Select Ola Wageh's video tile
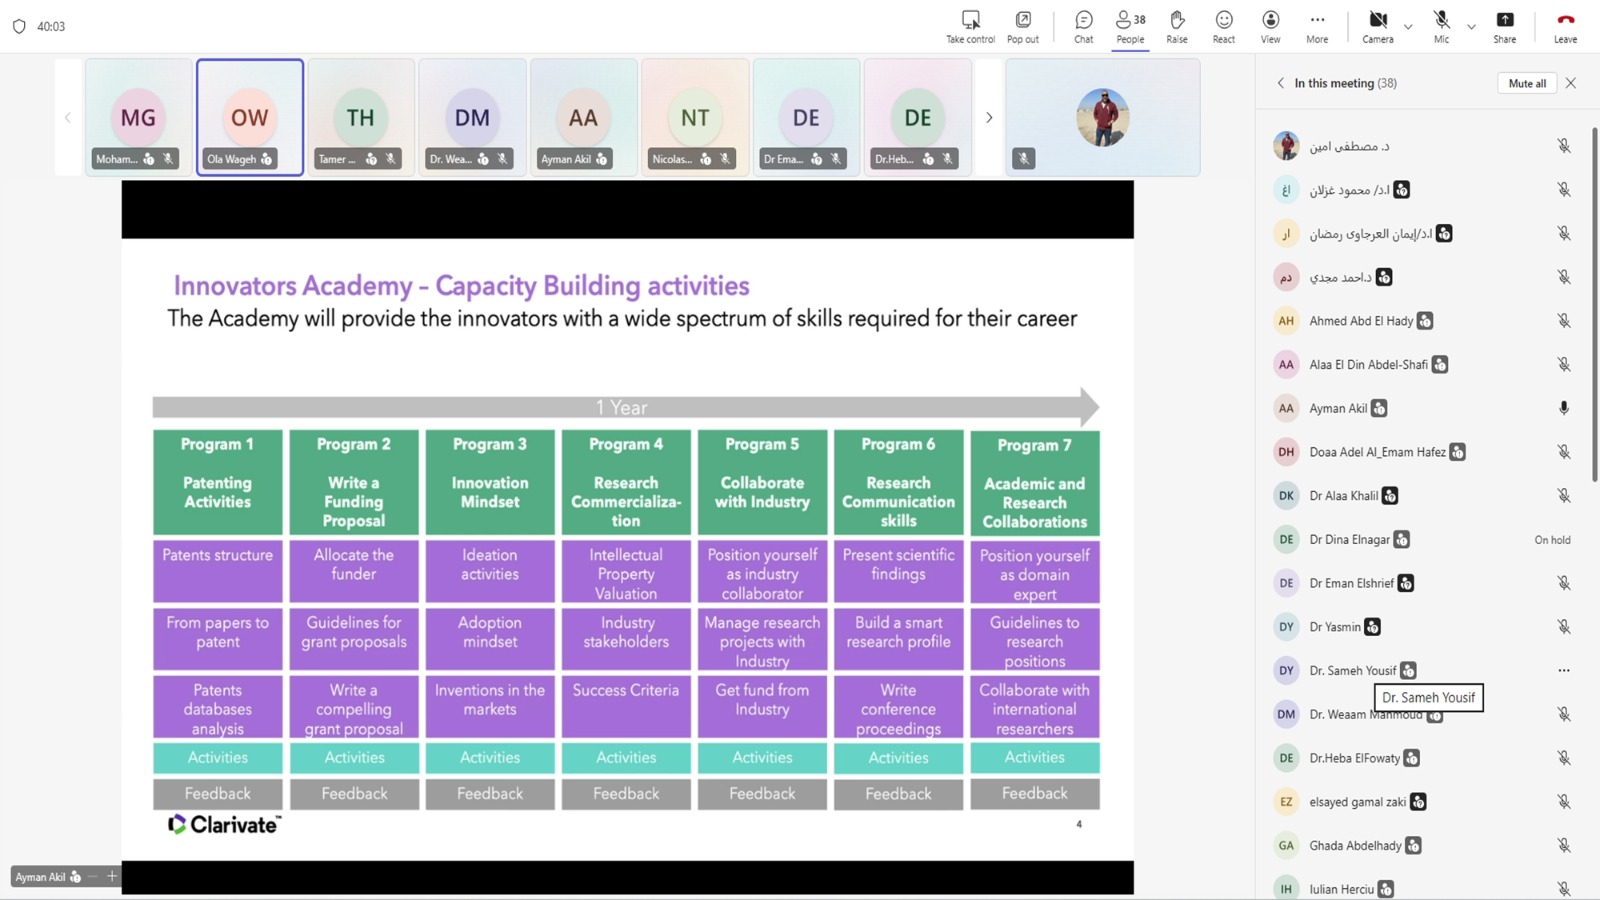 [250, 117]
